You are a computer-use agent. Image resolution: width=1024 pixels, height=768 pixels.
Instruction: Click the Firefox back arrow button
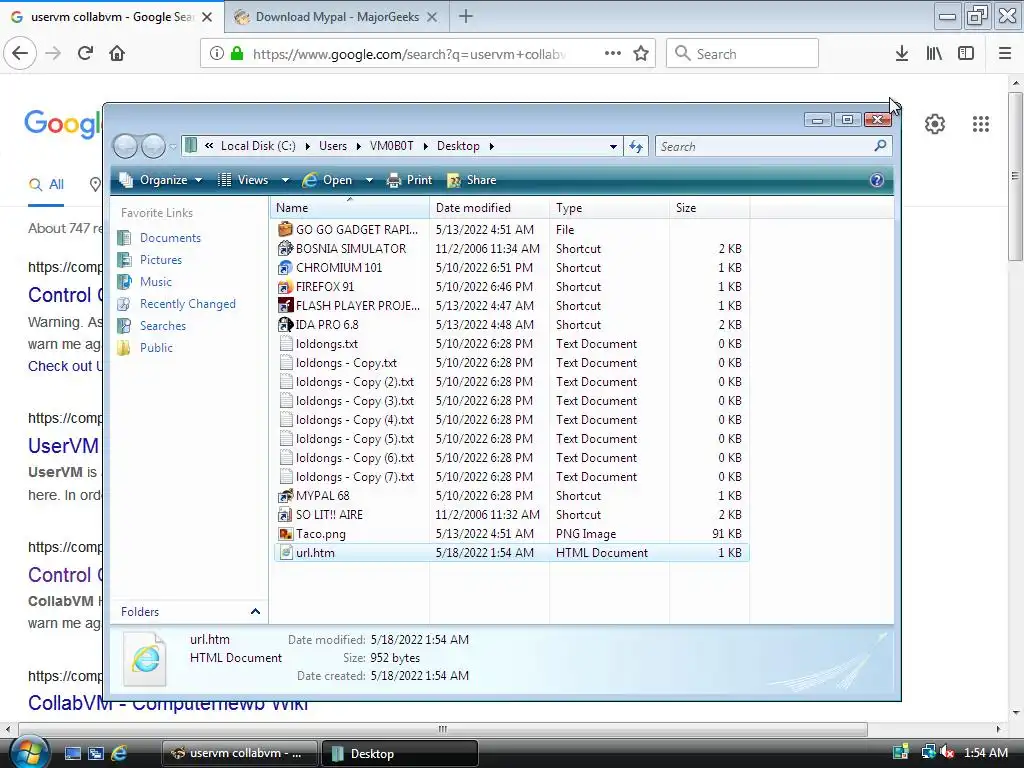click(20, 54)
